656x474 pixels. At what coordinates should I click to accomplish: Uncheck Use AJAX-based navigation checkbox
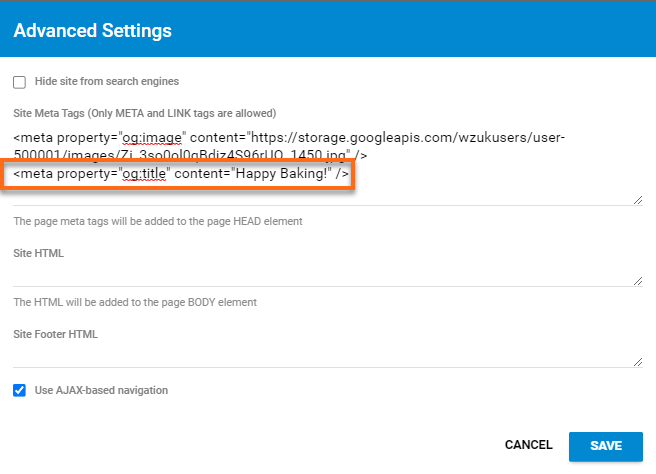point(19,390)
